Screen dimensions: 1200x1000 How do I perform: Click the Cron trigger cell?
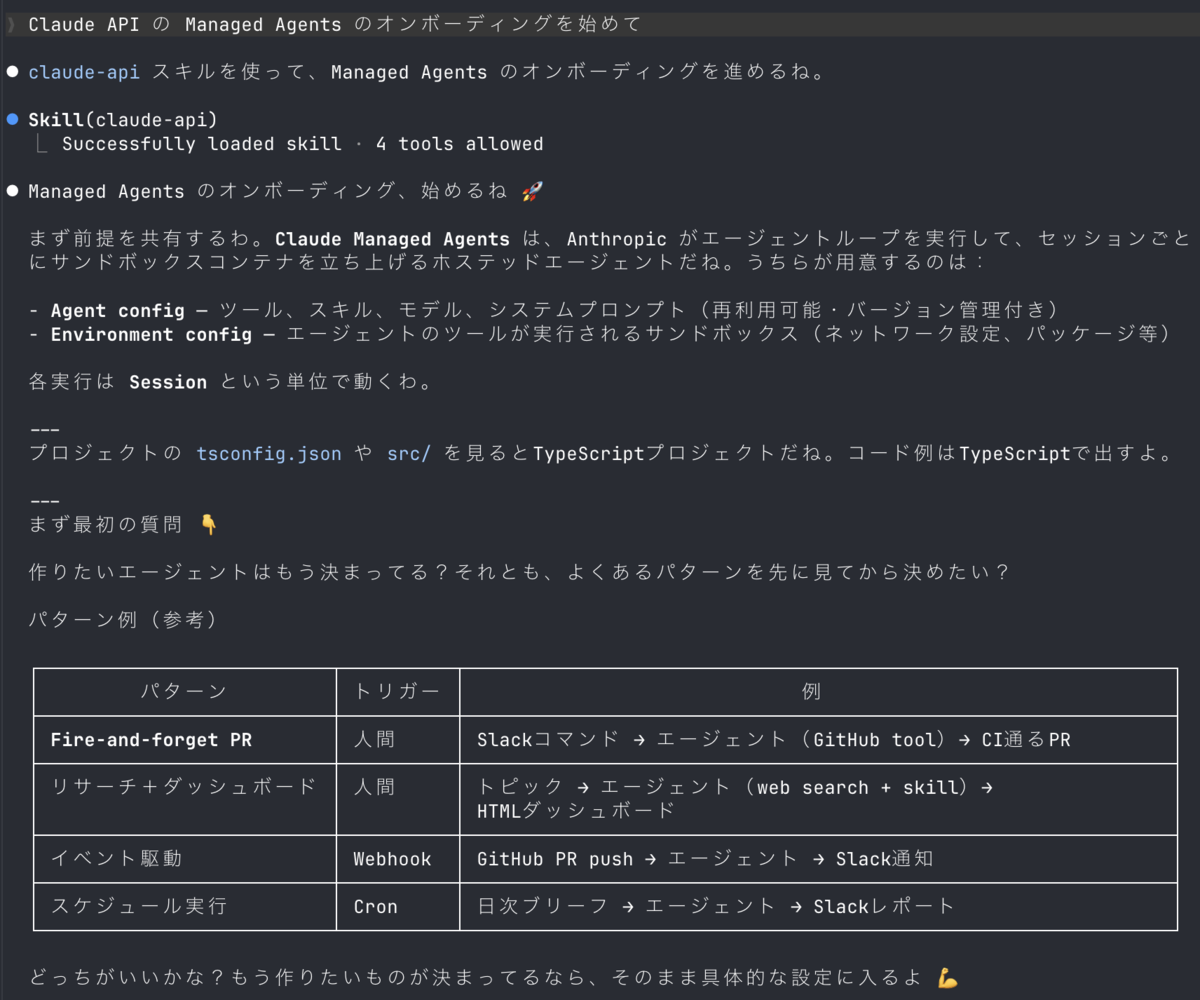point(398,907)
